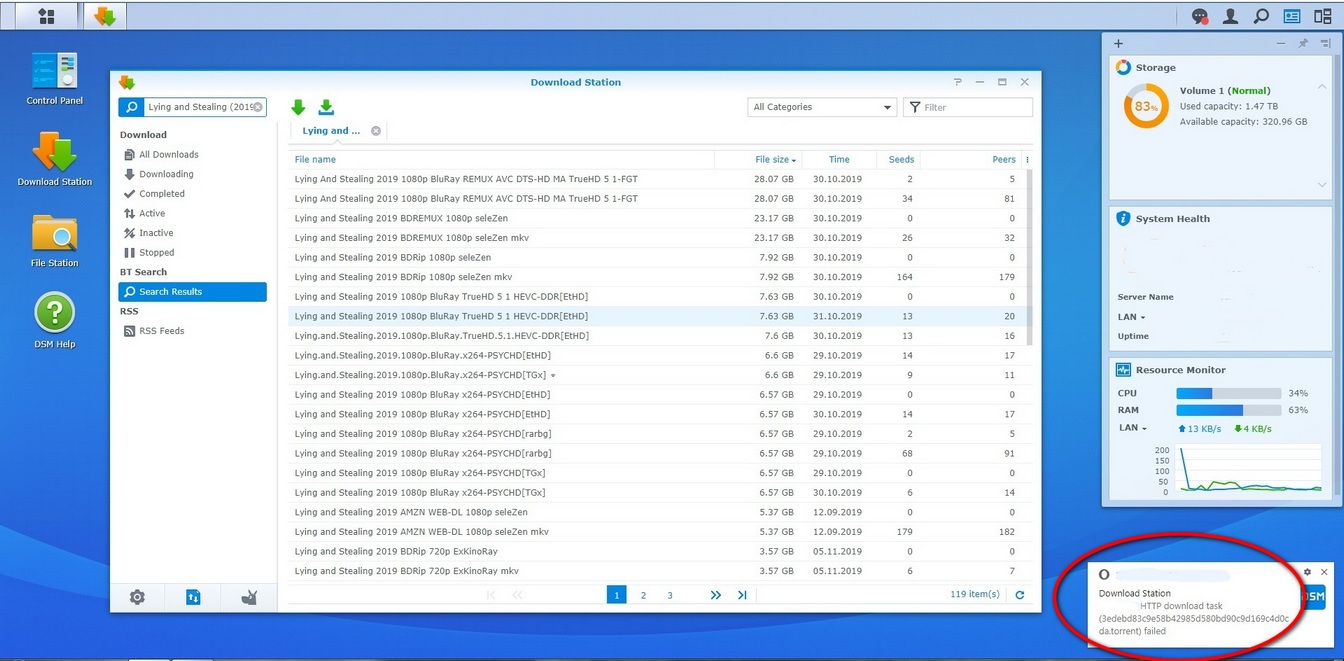The height and width of the screenshot is (661, 1344).
Task: Clear the search box text
Action: 257,107
